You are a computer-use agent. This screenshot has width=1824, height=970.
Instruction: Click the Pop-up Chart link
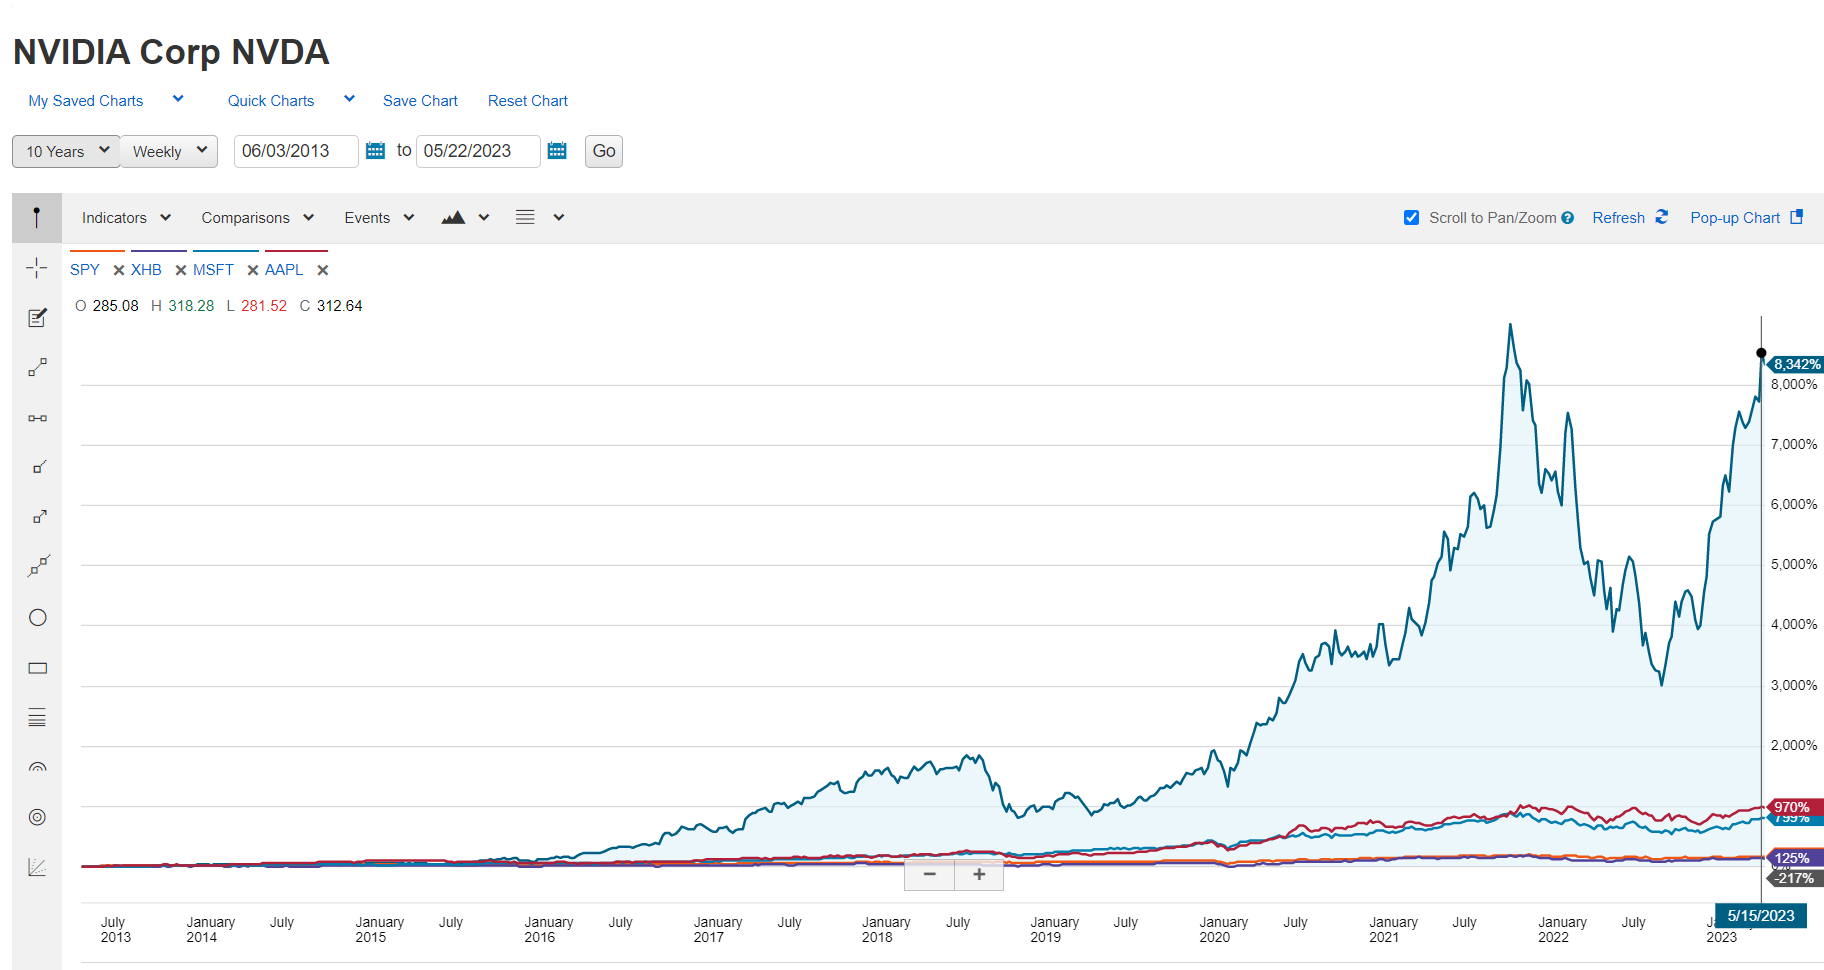coord(1735,218)
